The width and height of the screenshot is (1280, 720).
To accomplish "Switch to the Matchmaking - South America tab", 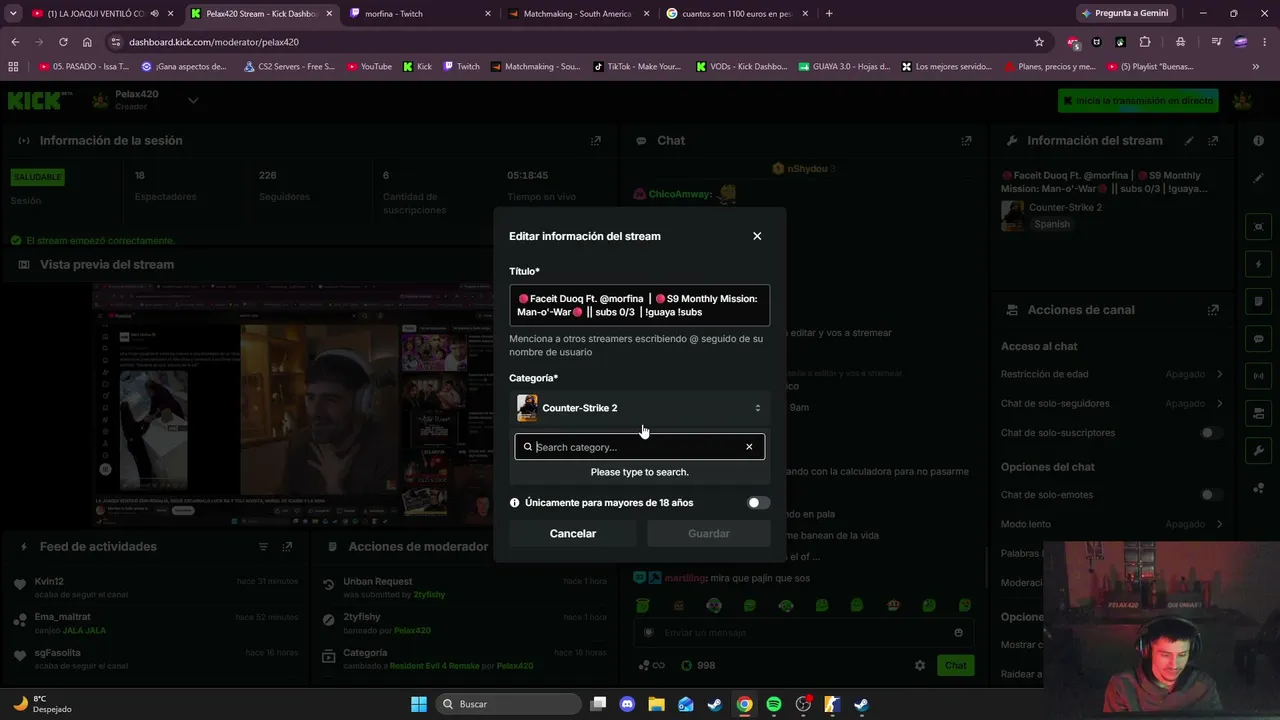I will tap(577, 14).
